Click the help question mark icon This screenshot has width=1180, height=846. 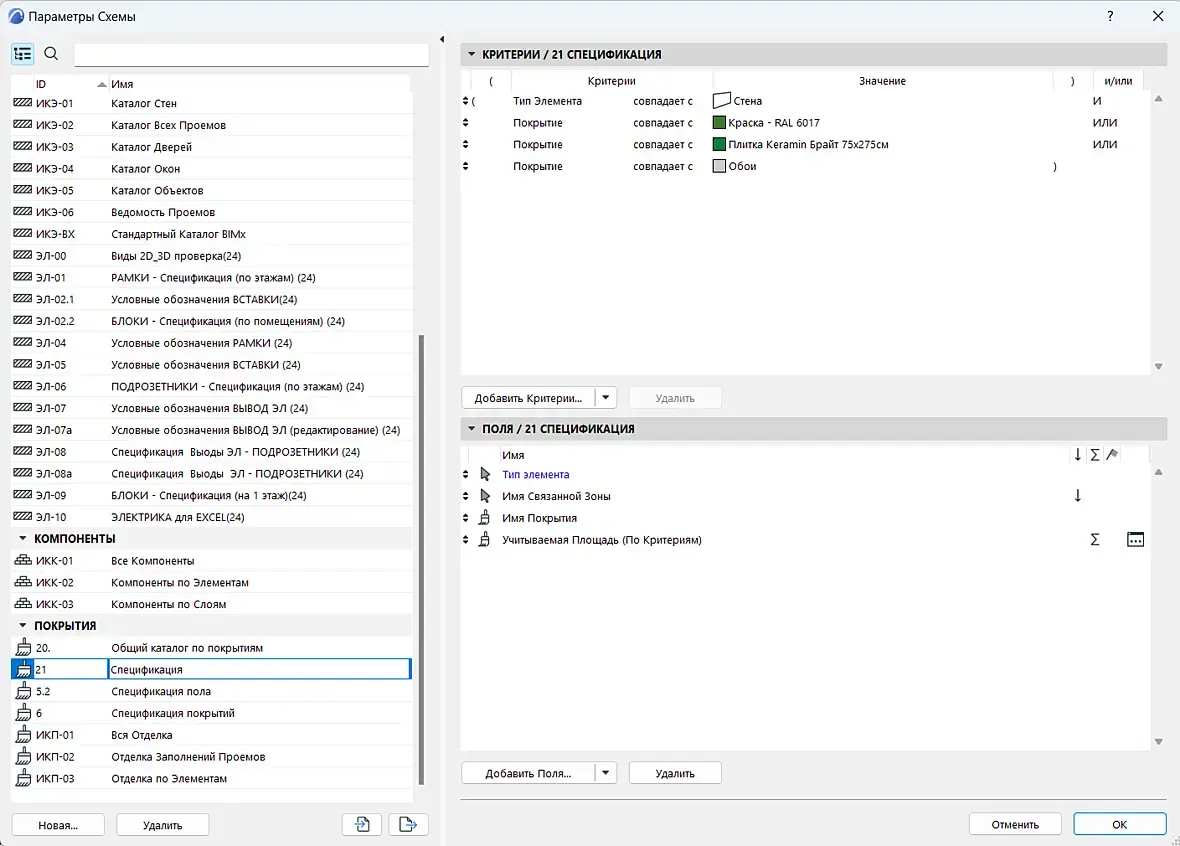(x=1110, y=16)
